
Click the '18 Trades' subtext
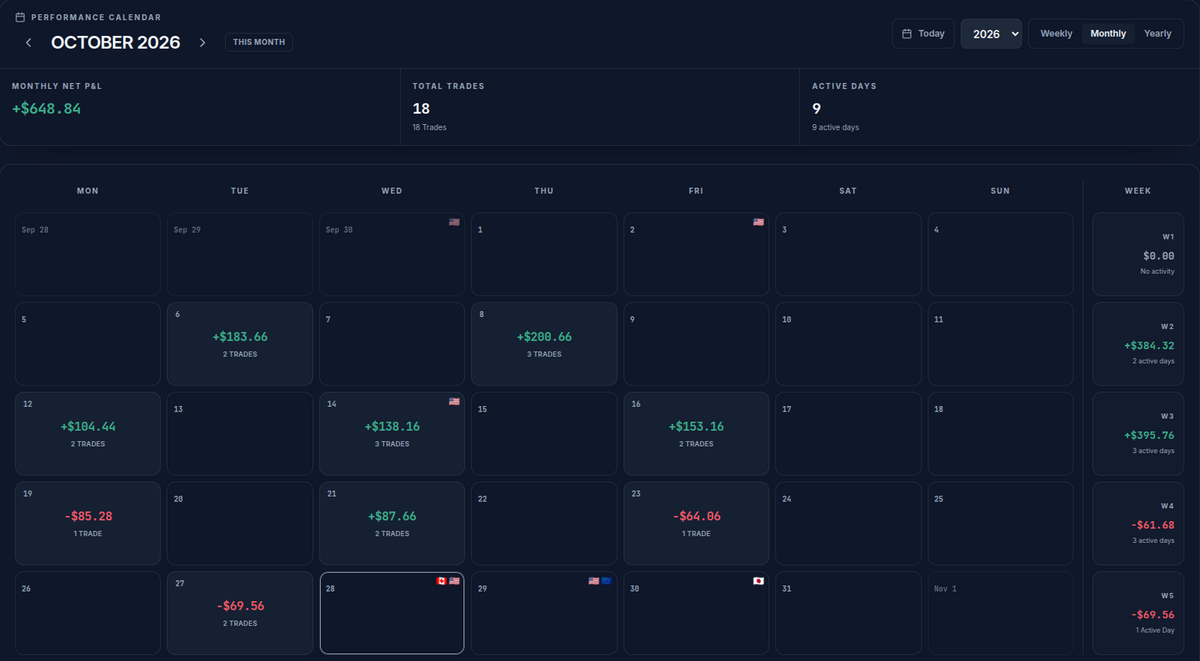[432, 128]
